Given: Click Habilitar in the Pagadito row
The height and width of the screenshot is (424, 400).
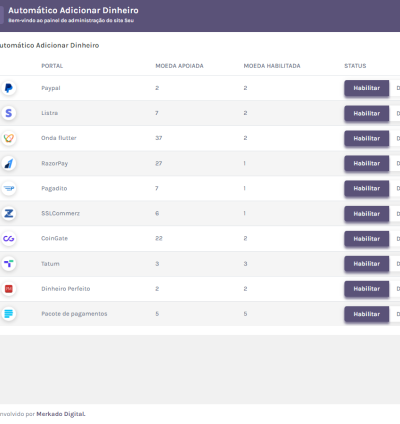Looking at the screenshot, I should pyautogui.click(x=367, y=188).
